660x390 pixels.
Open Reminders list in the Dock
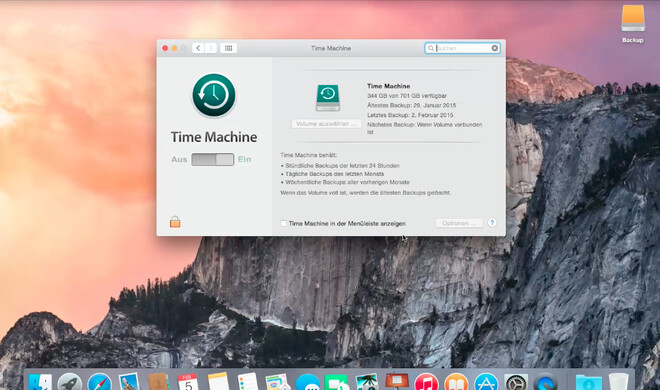pyautogui.click(x=248, y=382)
